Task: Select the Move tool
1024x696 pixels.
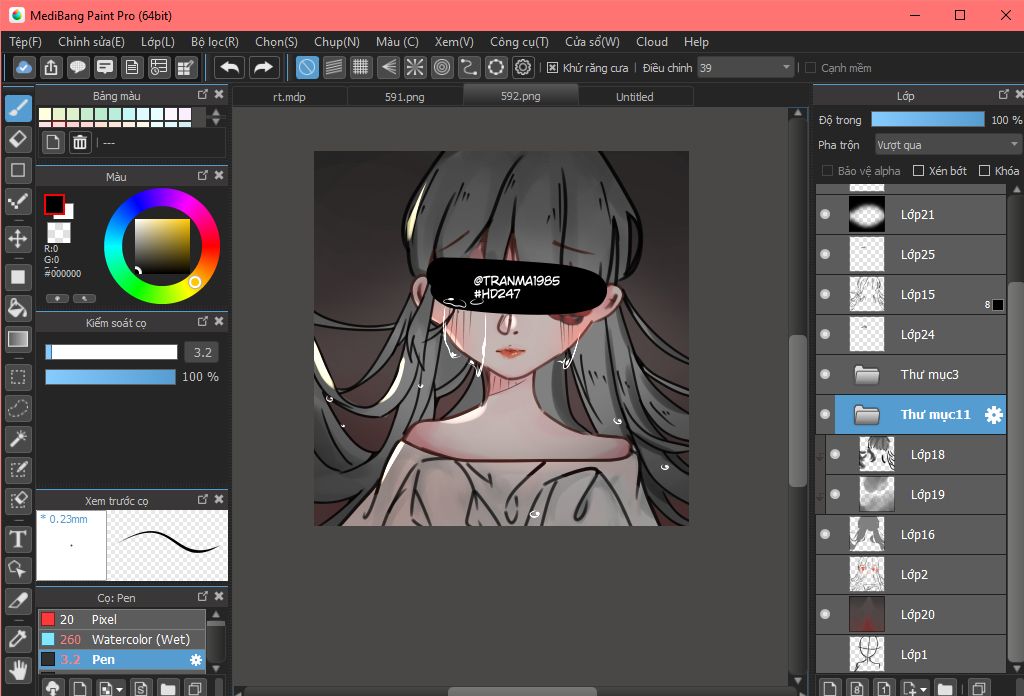Action: [x=18, y=238]
